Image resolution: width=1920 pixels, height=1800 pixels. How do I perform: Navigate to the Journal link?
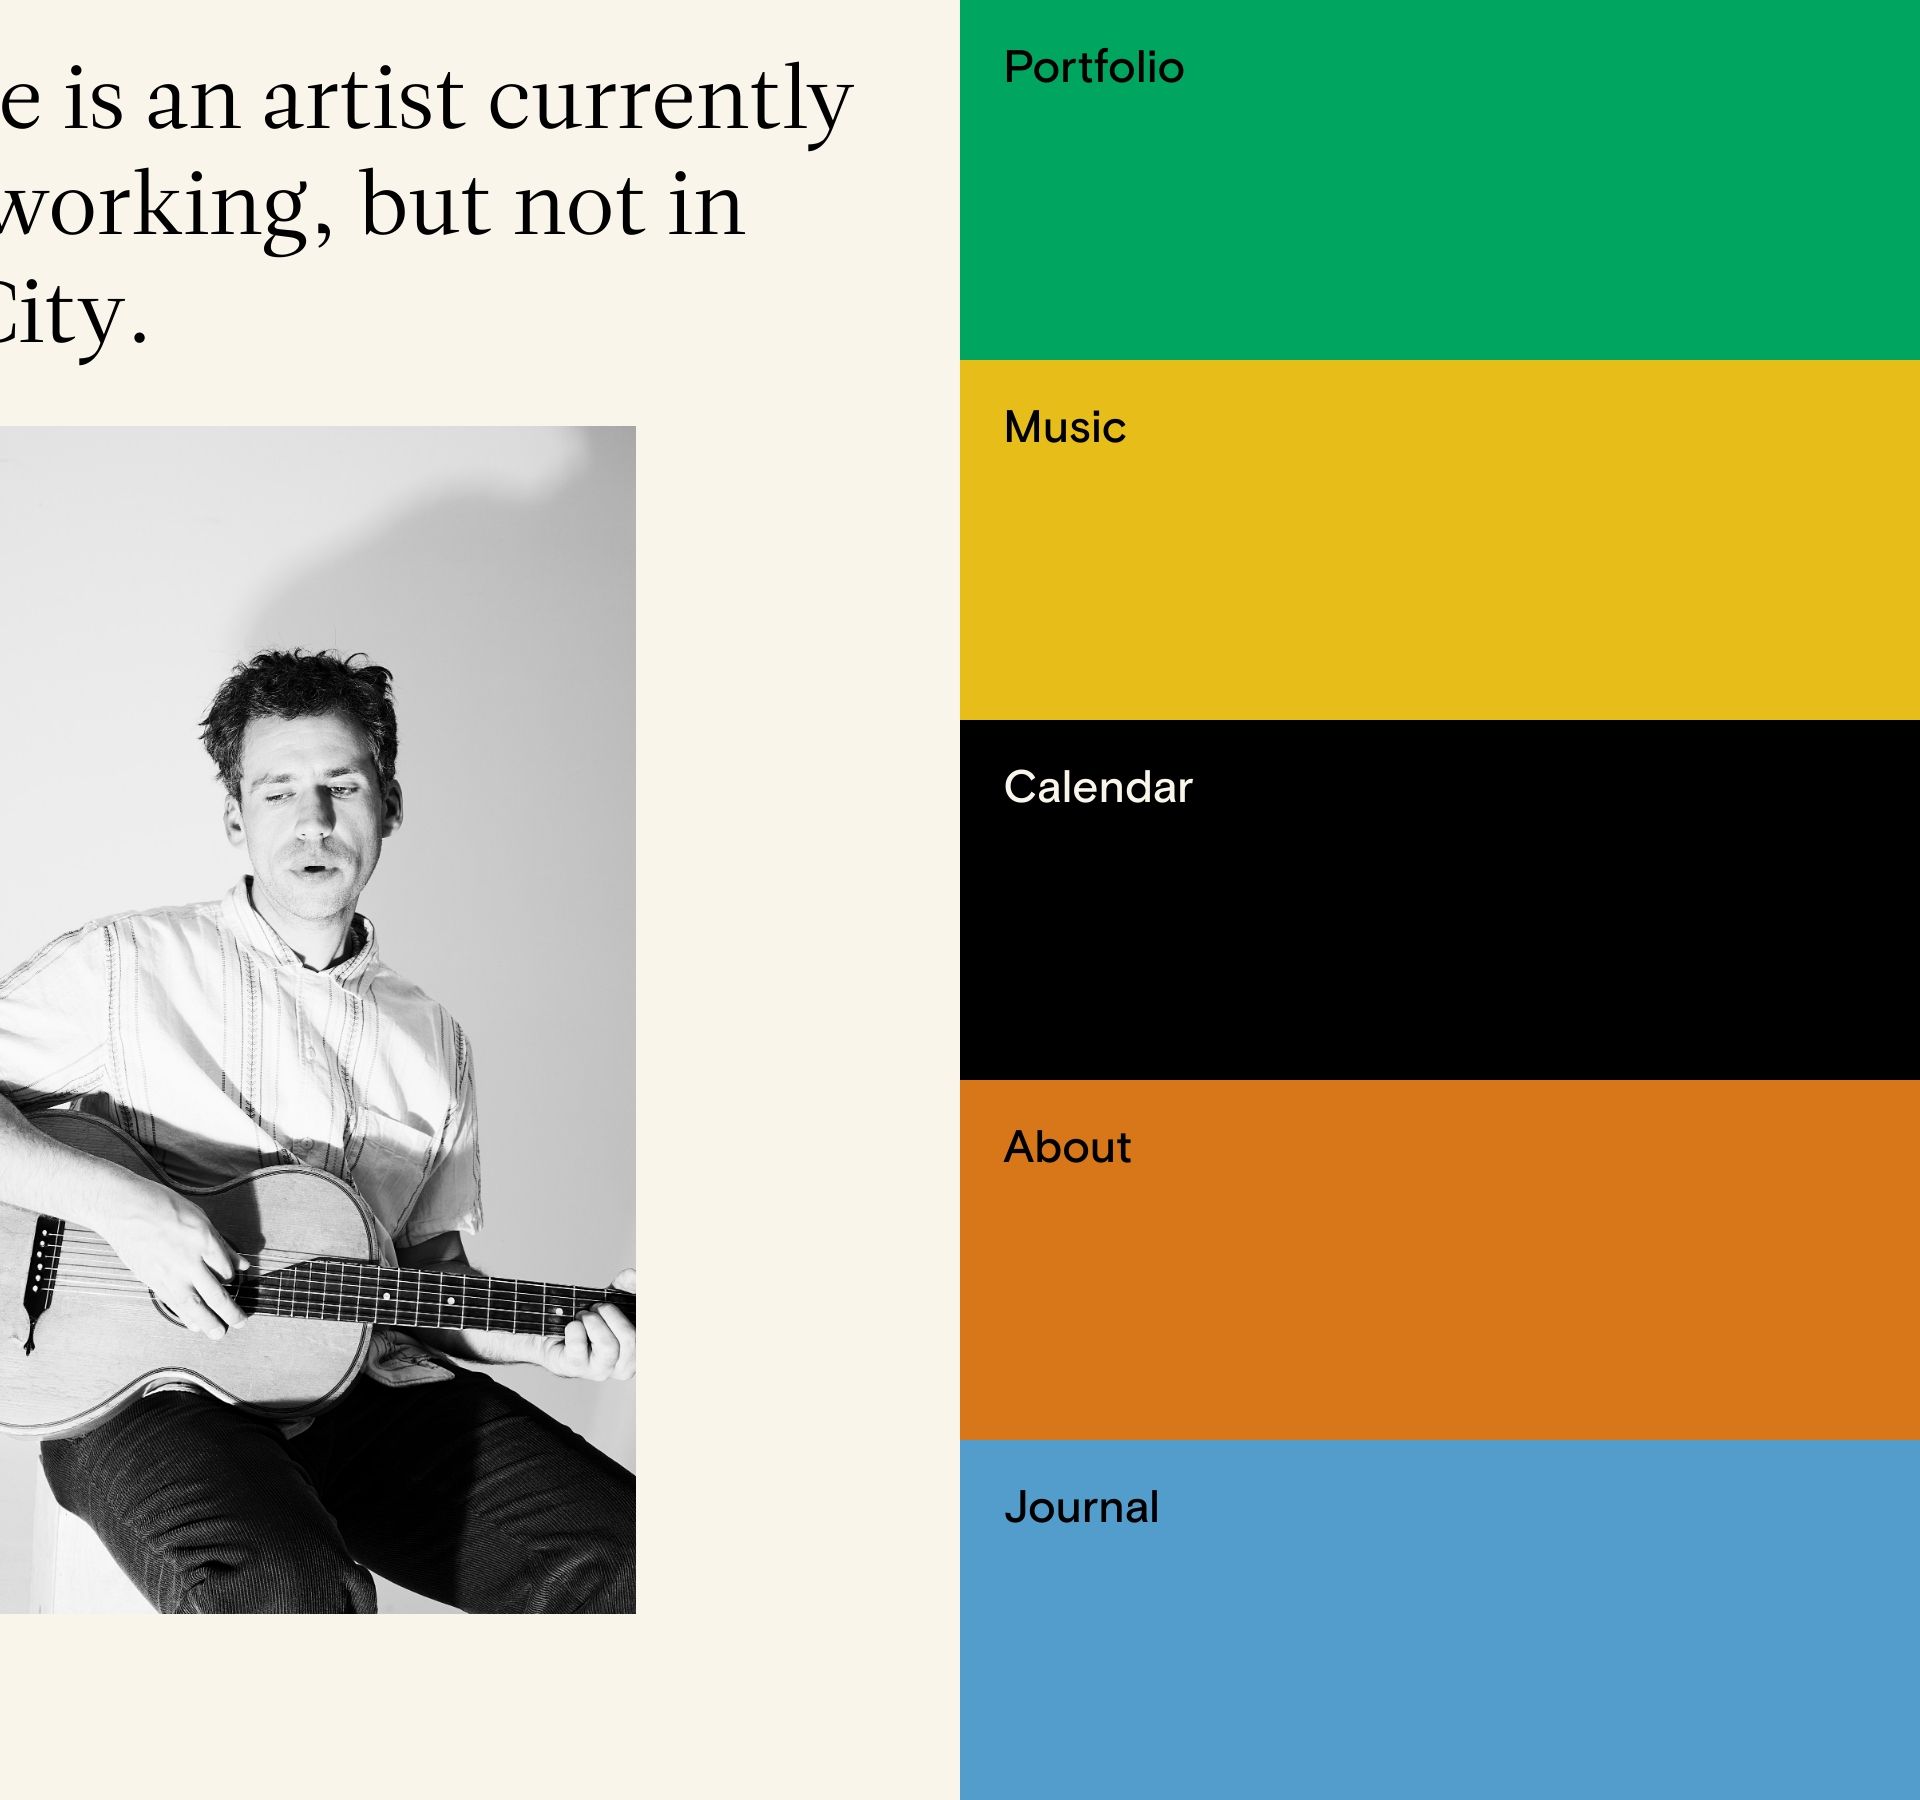[x=1081, y=1508]
